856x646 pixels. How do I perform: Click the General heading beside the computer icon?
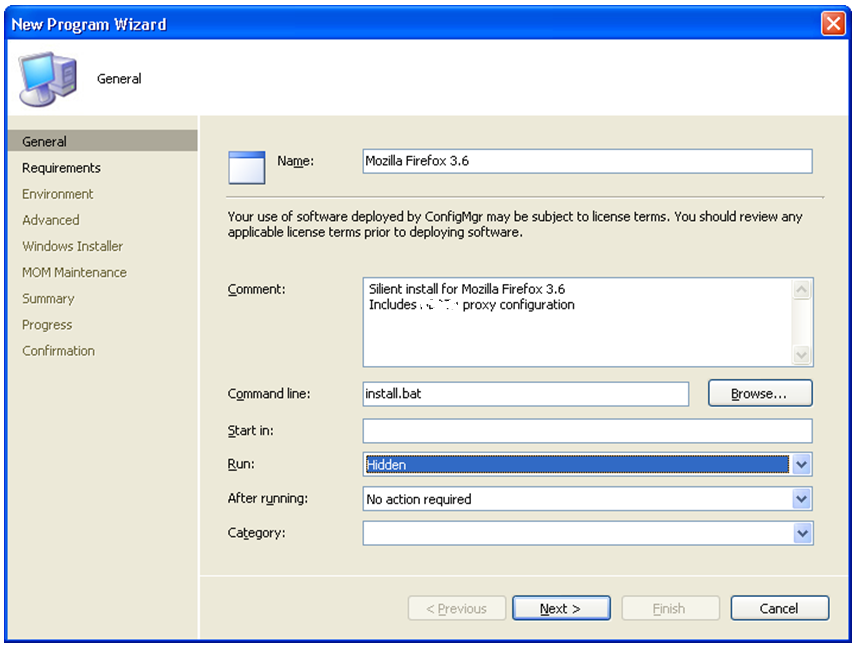[119, 79]
